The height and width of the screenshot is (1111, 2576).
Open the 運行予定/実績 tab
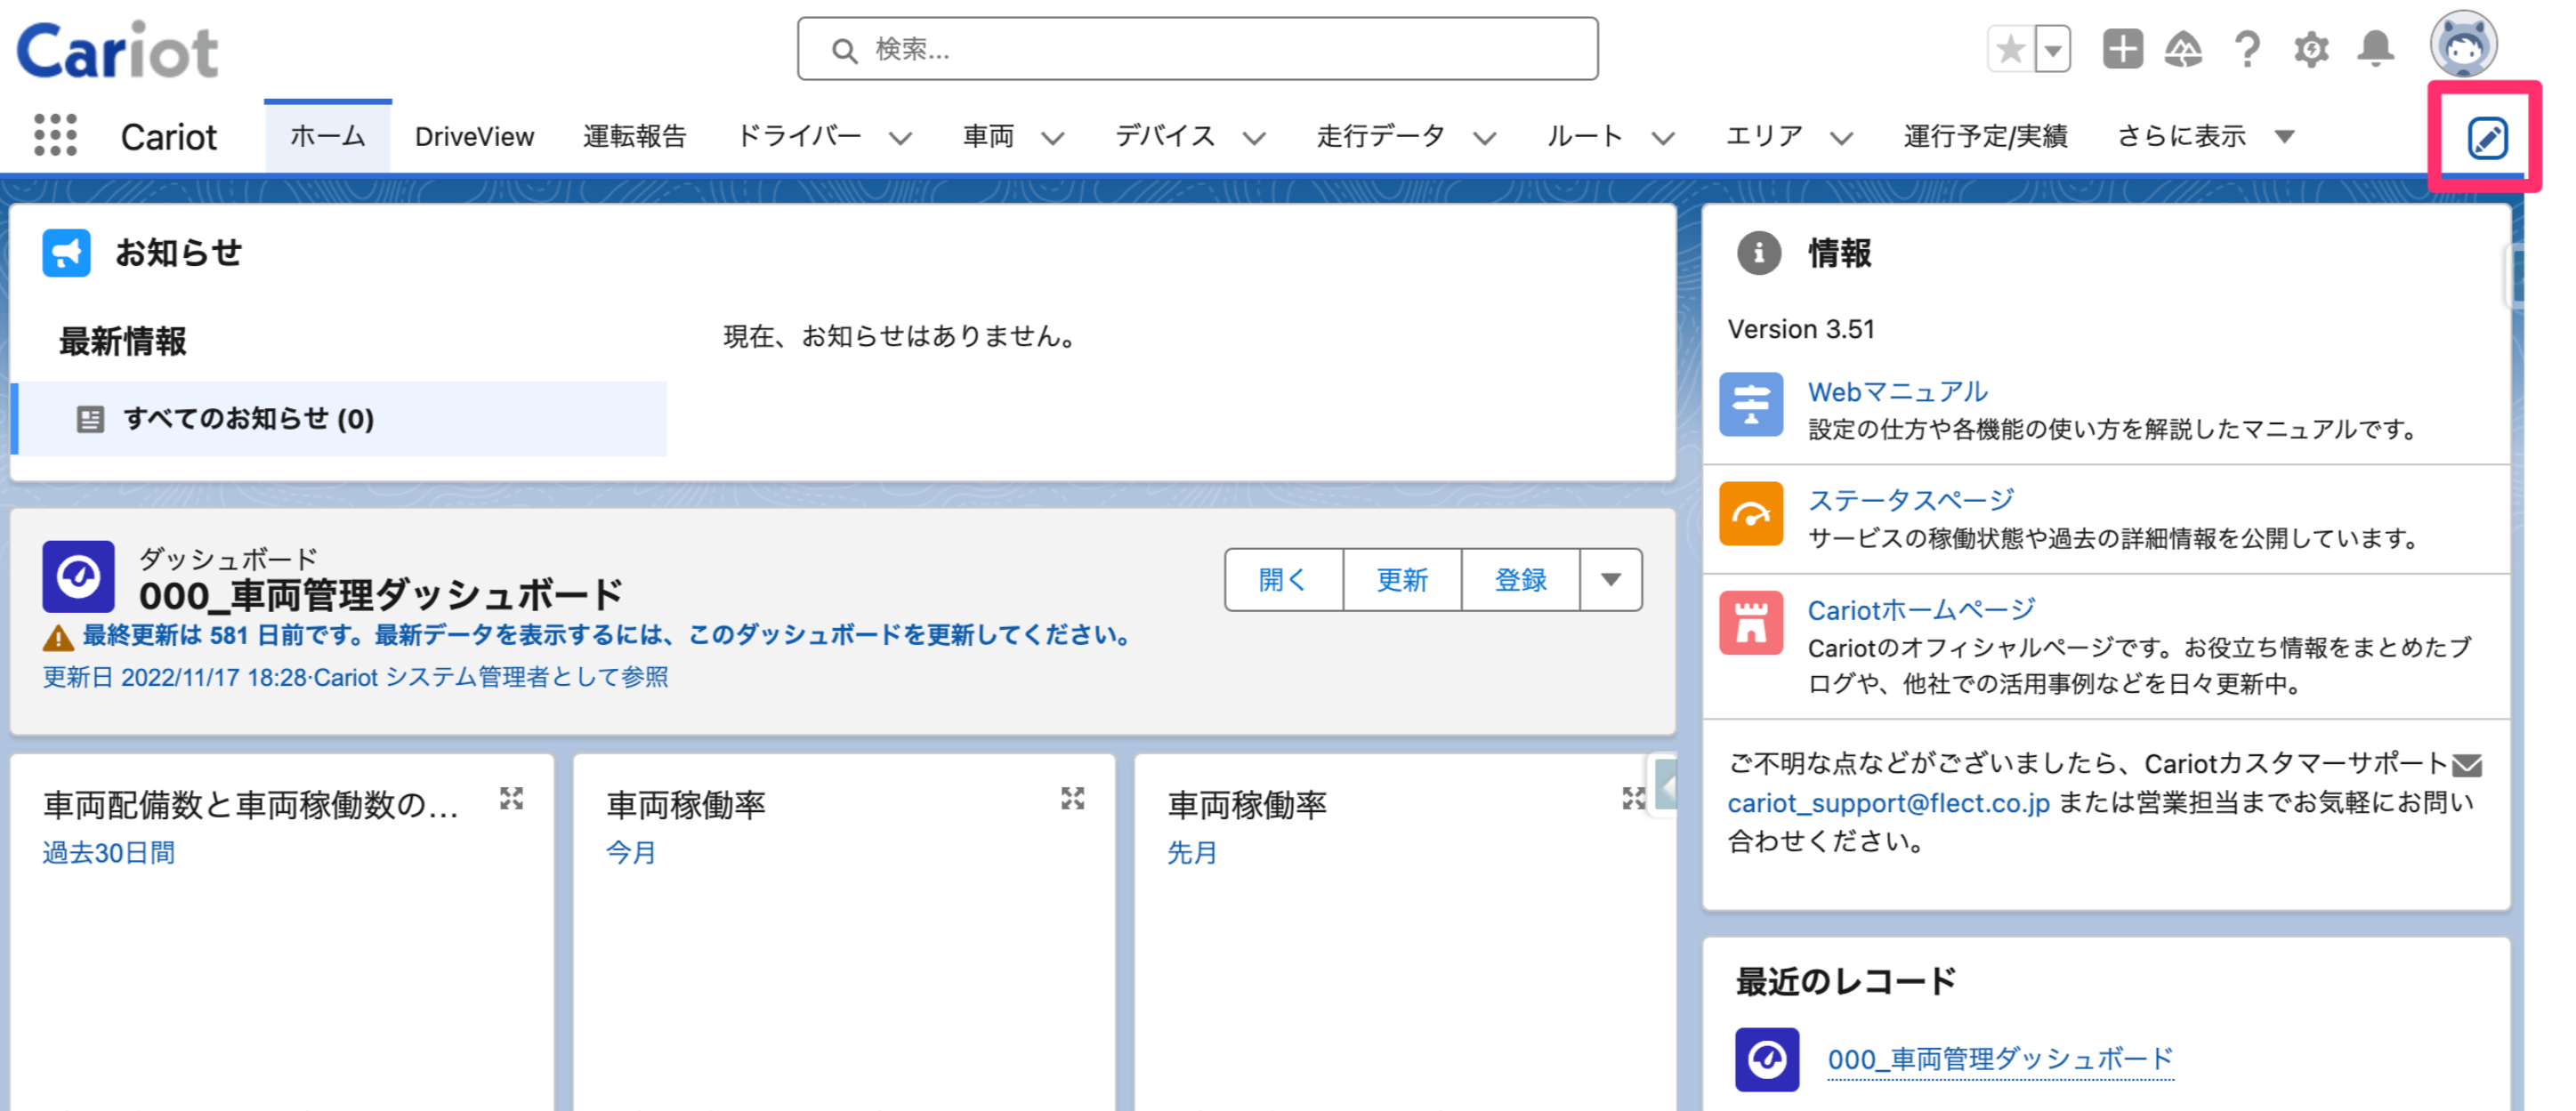click(1985, 136)
